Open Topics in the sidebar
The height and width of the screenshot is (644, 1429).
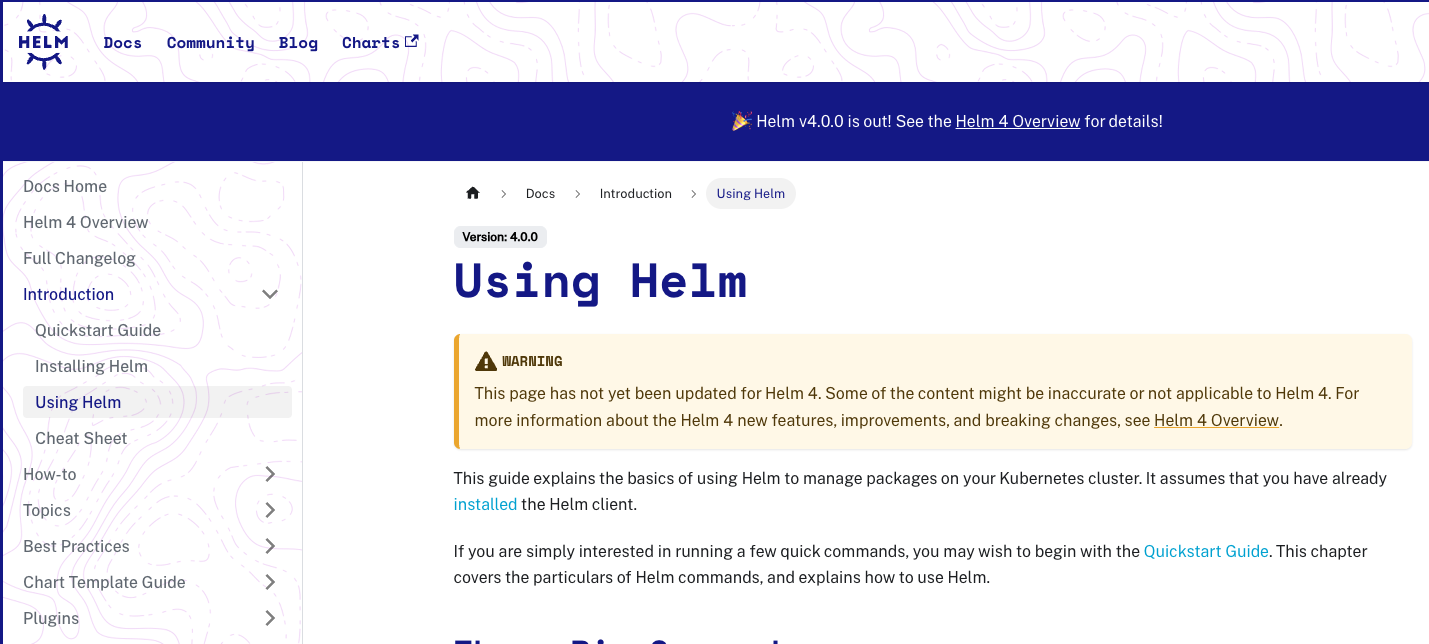pos(47,510)
